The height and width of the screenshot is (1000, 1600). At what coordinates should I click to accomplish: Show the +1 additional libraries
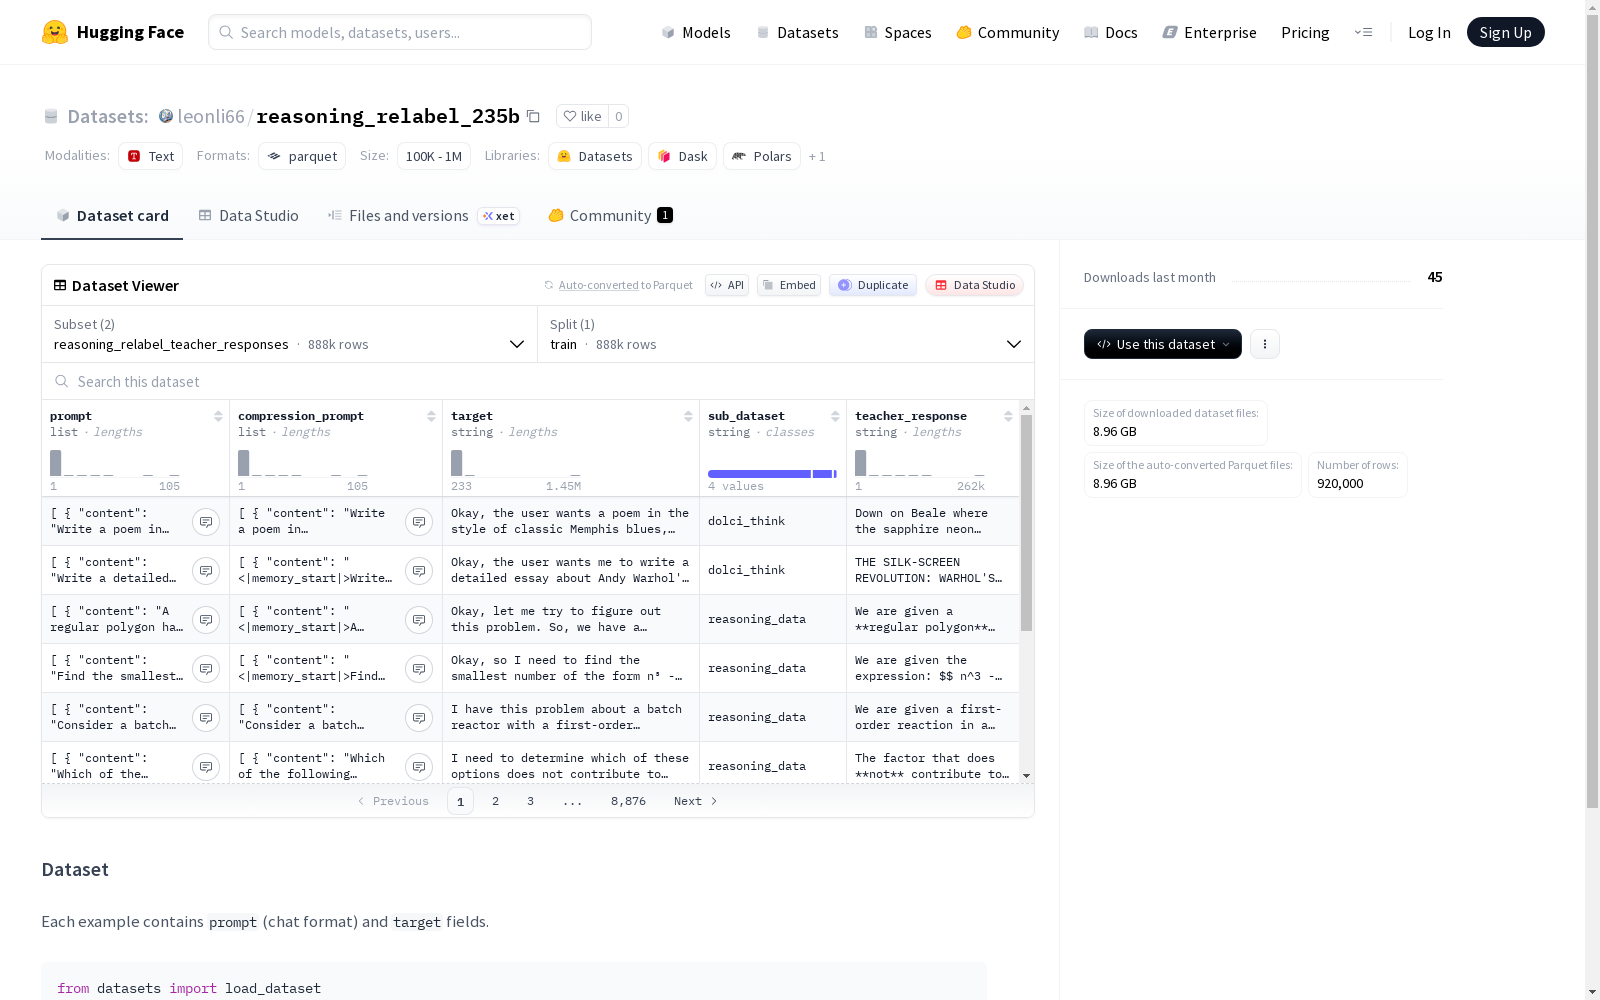tap(817, 156)
